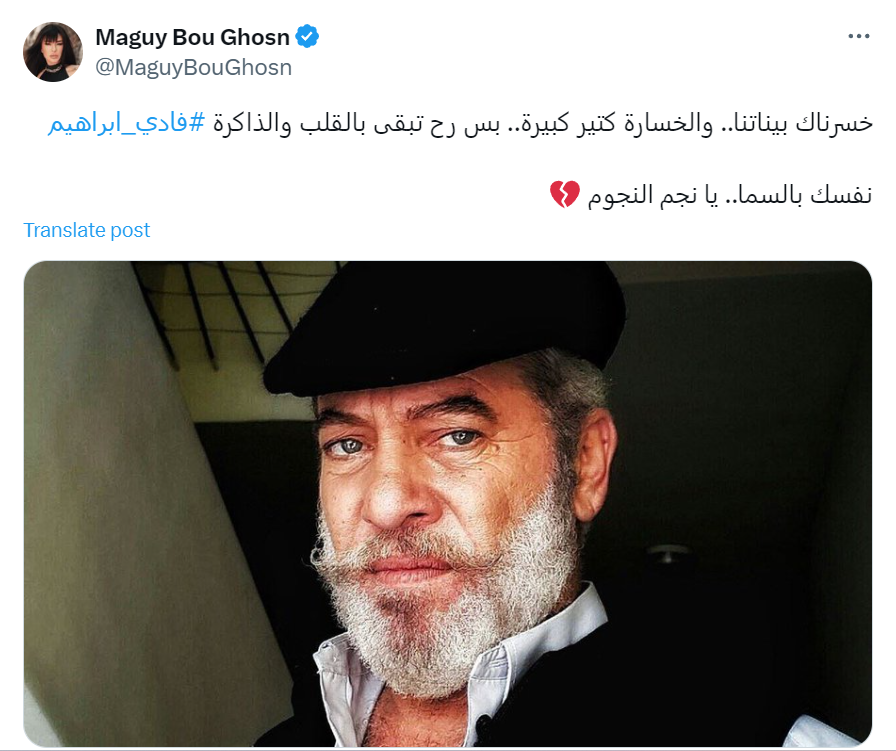Click the Translate post link
The height and width of the screenshot is (751, 896).
[x=86, y=230]
